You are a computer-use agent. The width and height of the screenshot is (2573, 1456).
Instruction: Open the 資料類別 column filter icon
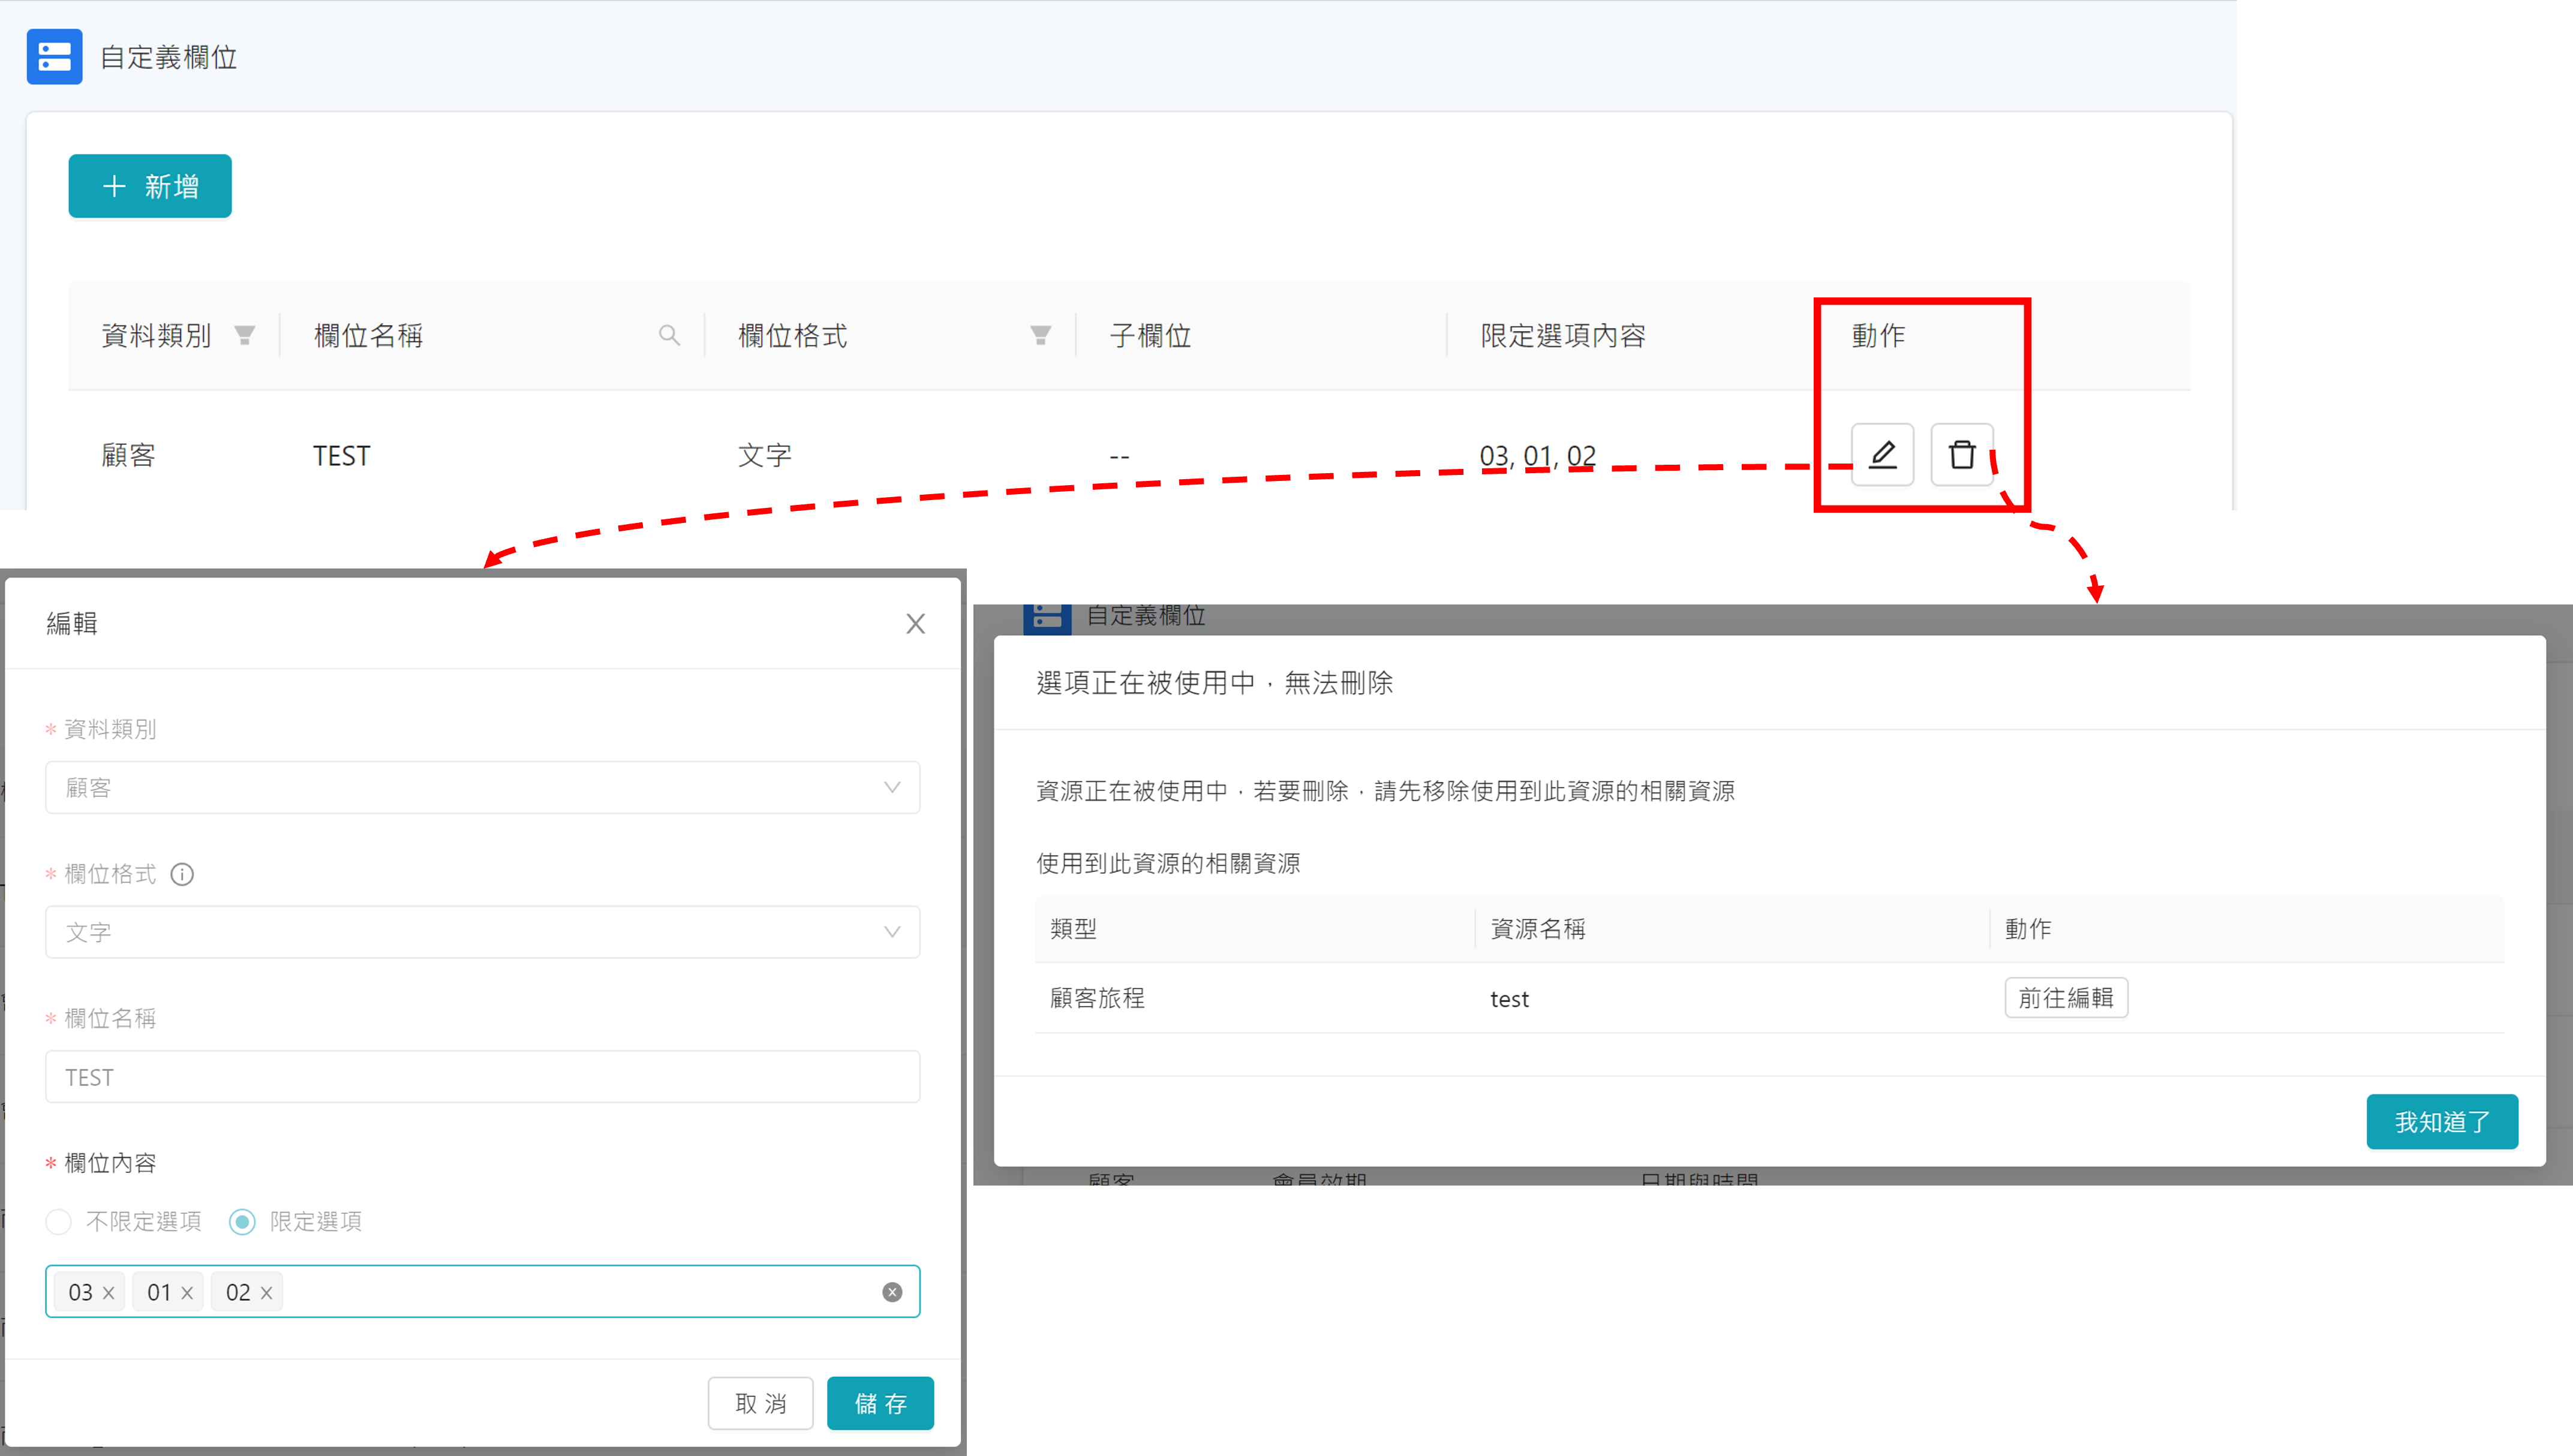[244, 335]
